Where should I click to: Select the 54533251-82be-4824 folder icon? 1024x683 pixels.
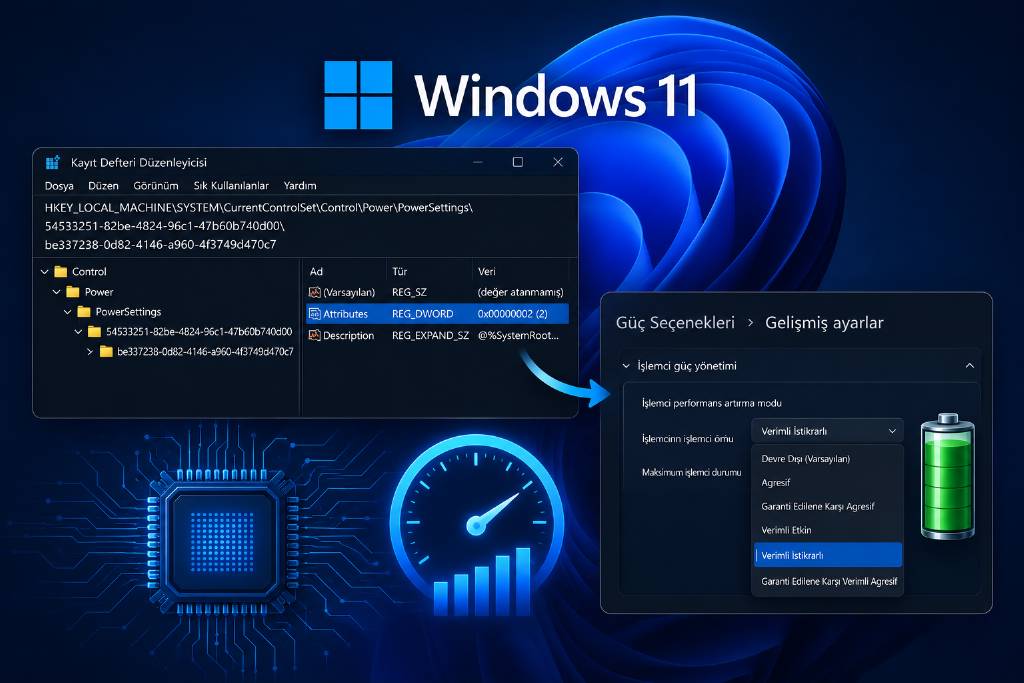pos(95,332)
